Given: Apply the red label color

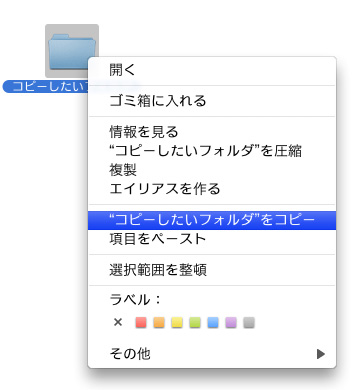Looking at the screenshot, I should point(141,322).
